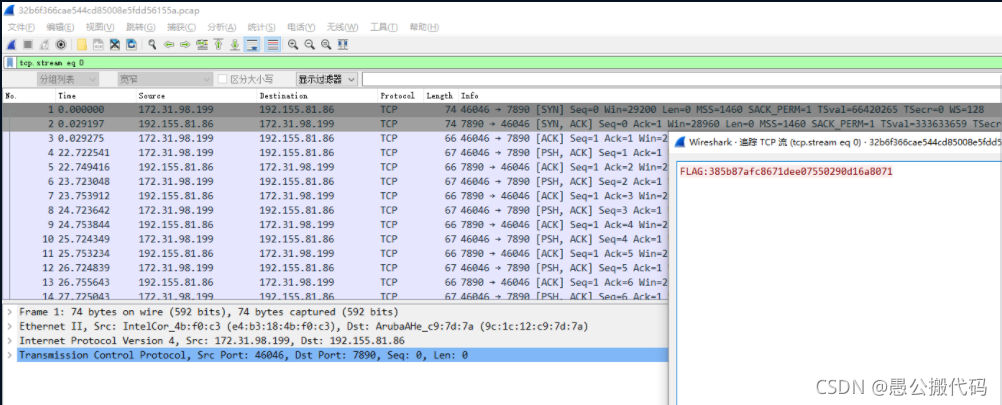Click the open capture file folder icon
This screenshot has width=1002, height=405.
point(82,45)
